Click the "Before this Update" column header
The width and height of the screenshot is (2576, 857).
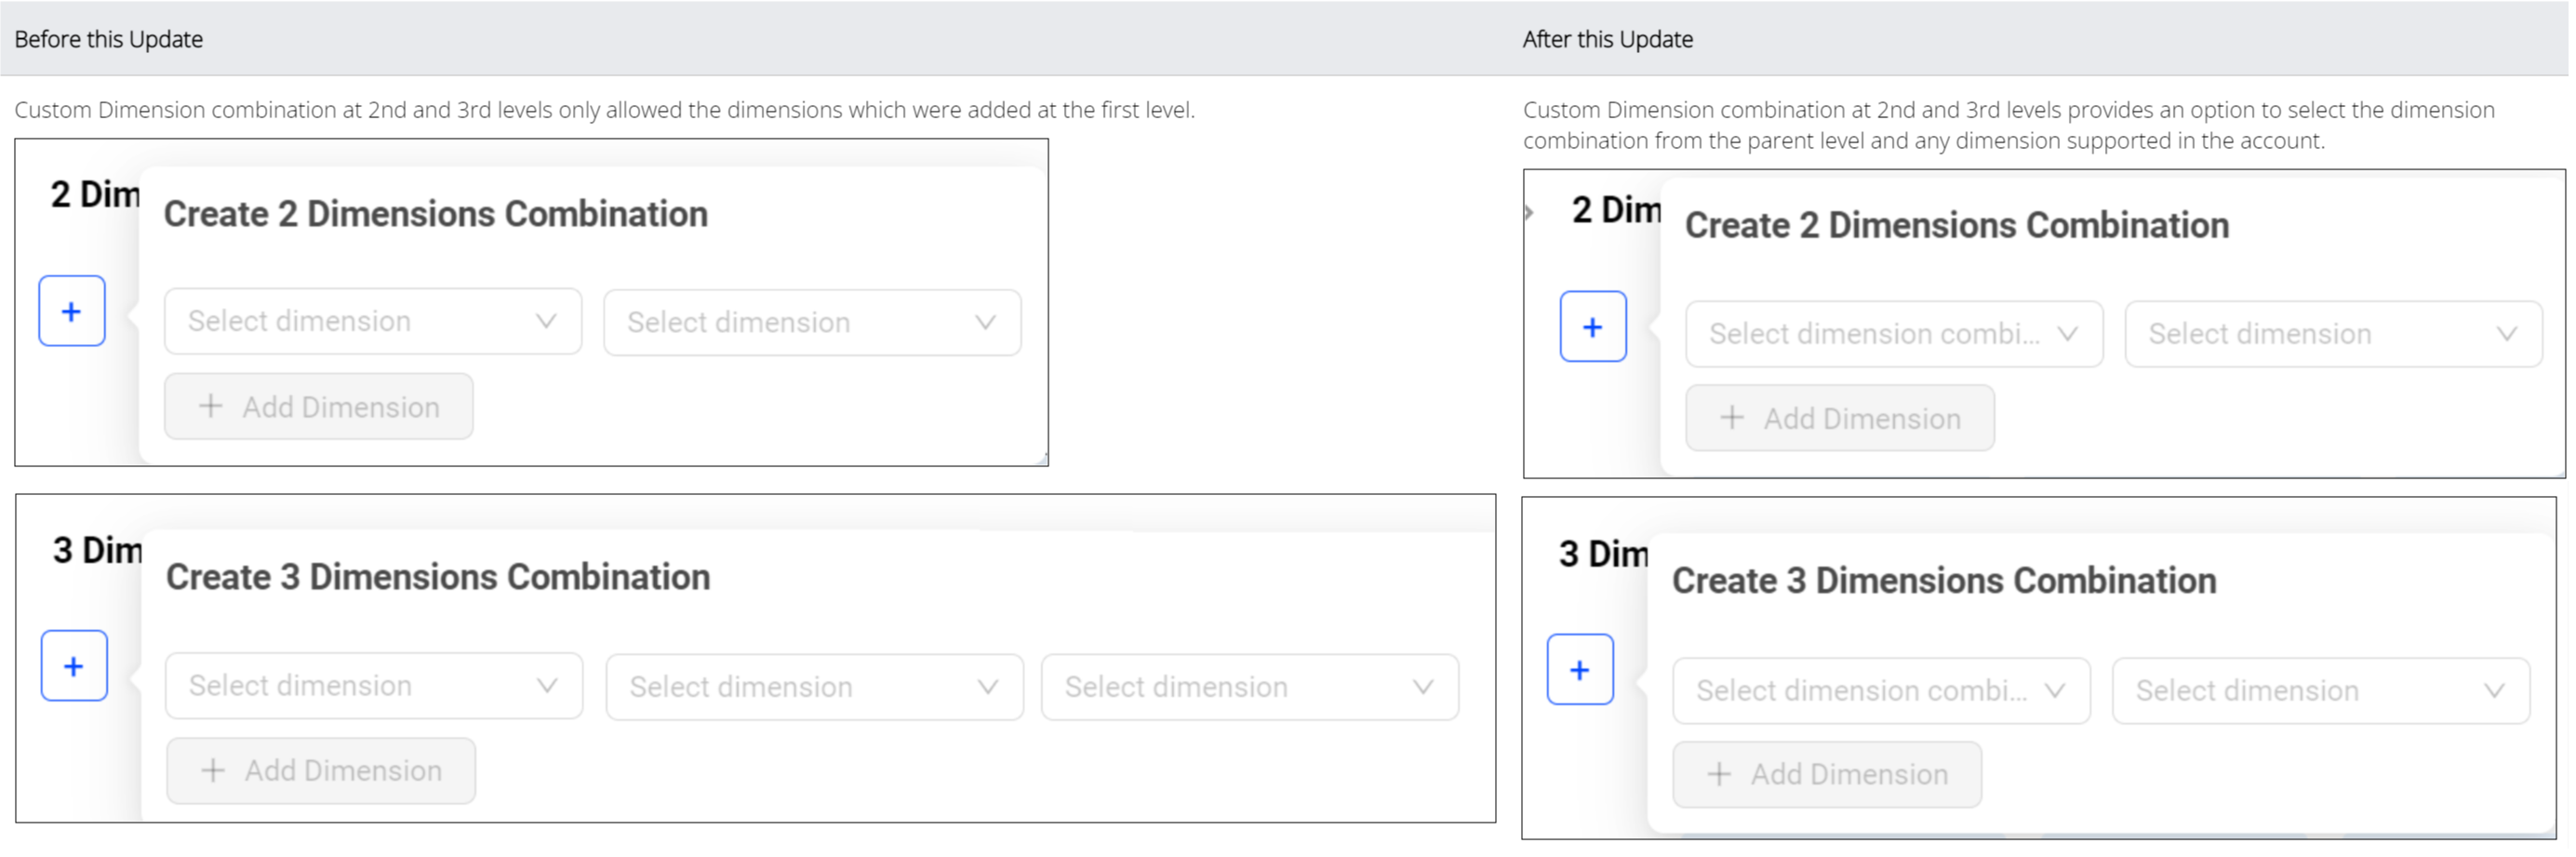[109, 39]
